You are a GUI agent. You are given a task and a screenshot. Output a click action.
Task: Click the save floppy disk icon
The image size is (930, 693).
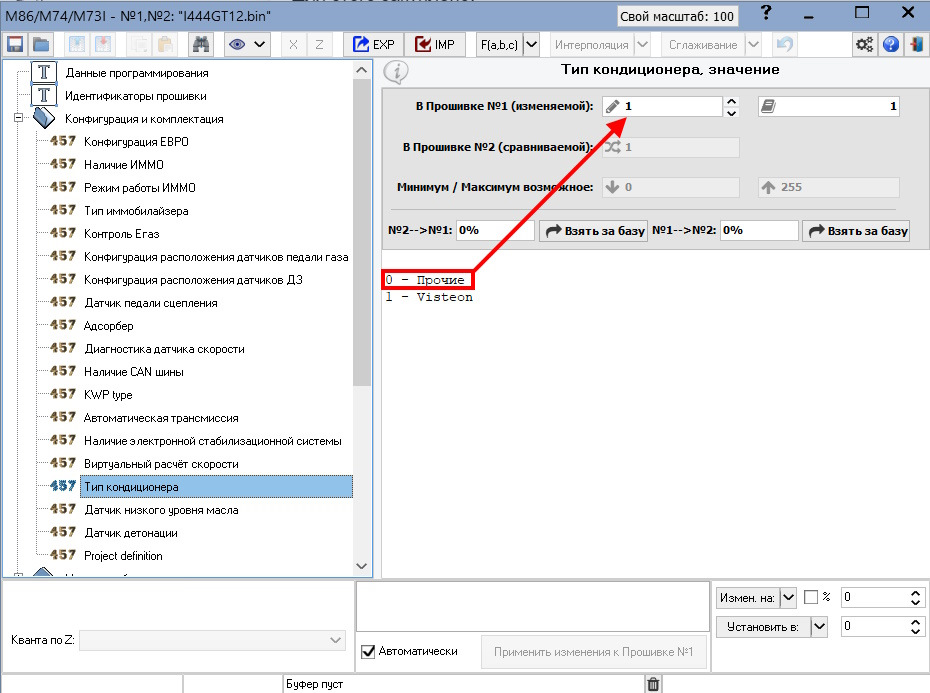(x=15, y=44)
